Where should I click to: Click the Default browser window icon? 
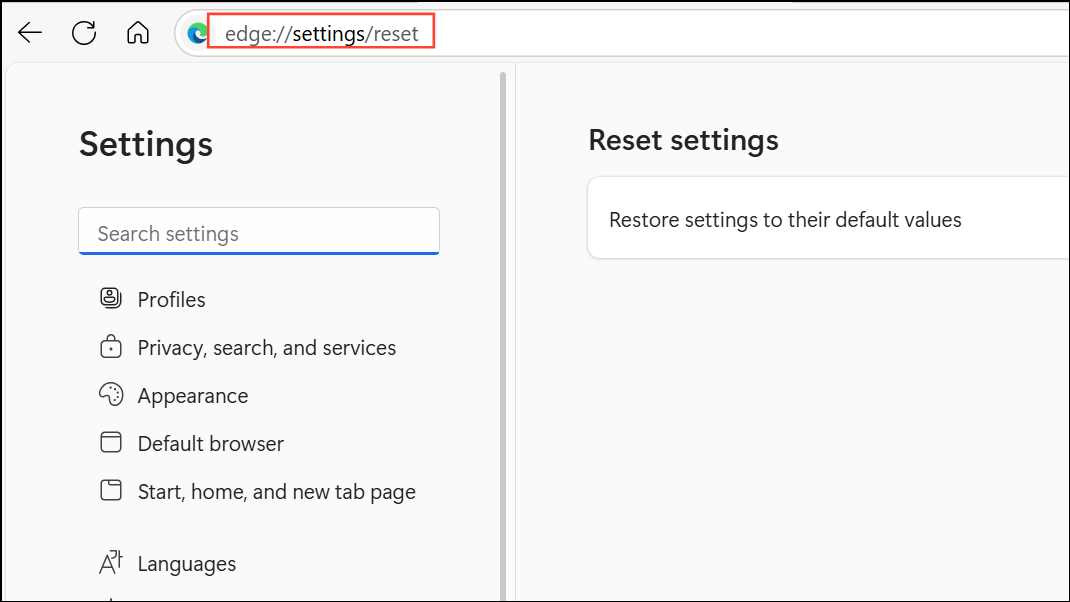[110, 443]
